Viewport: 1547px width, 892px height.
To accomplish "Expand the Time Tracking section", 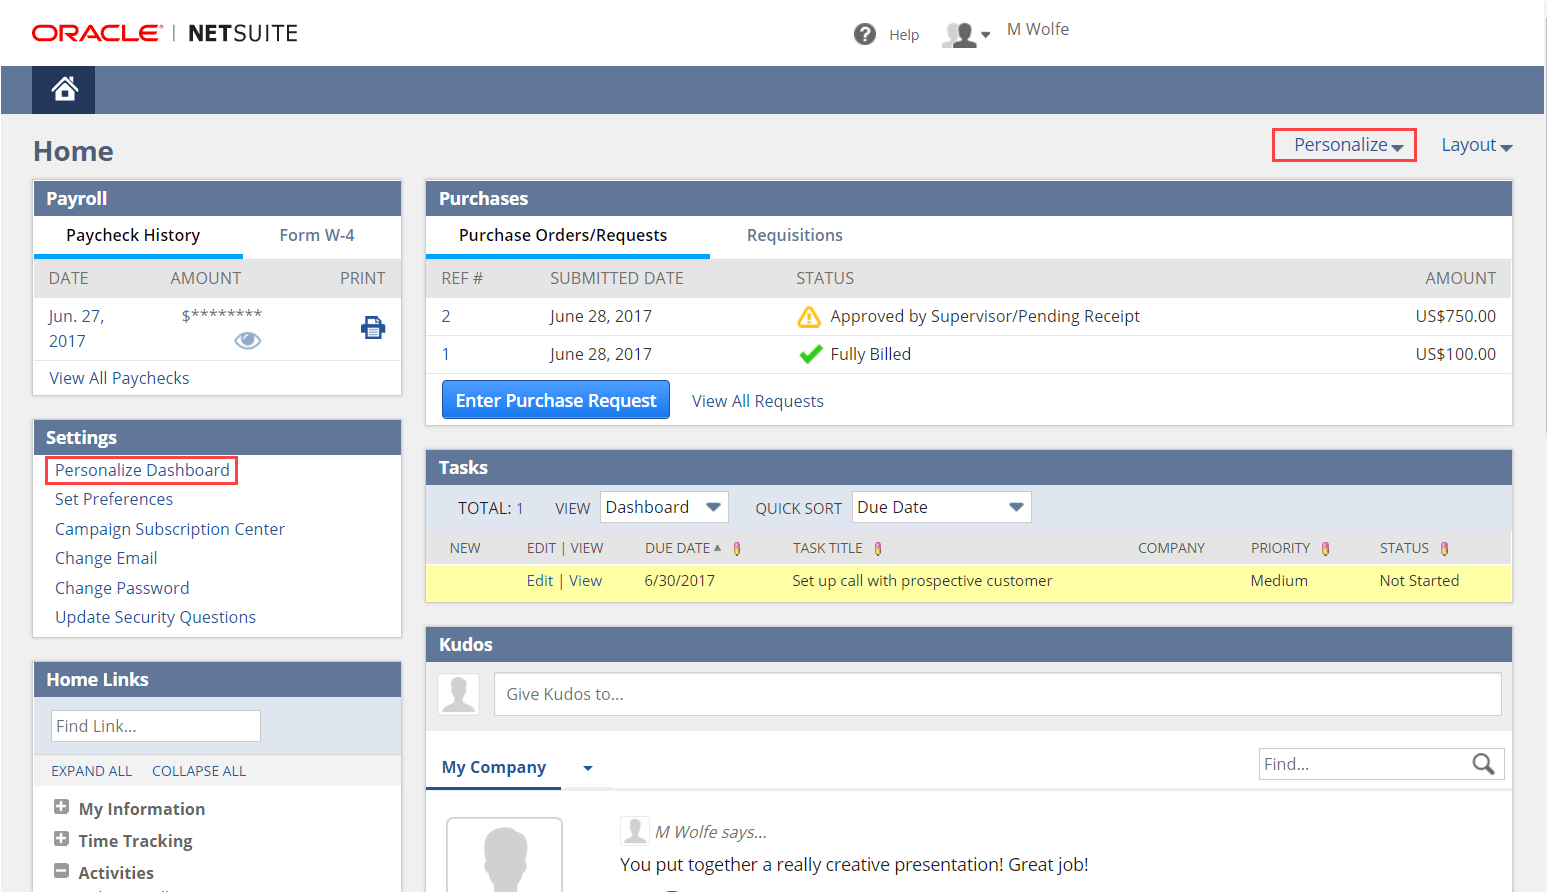I will tap(61, 839).
